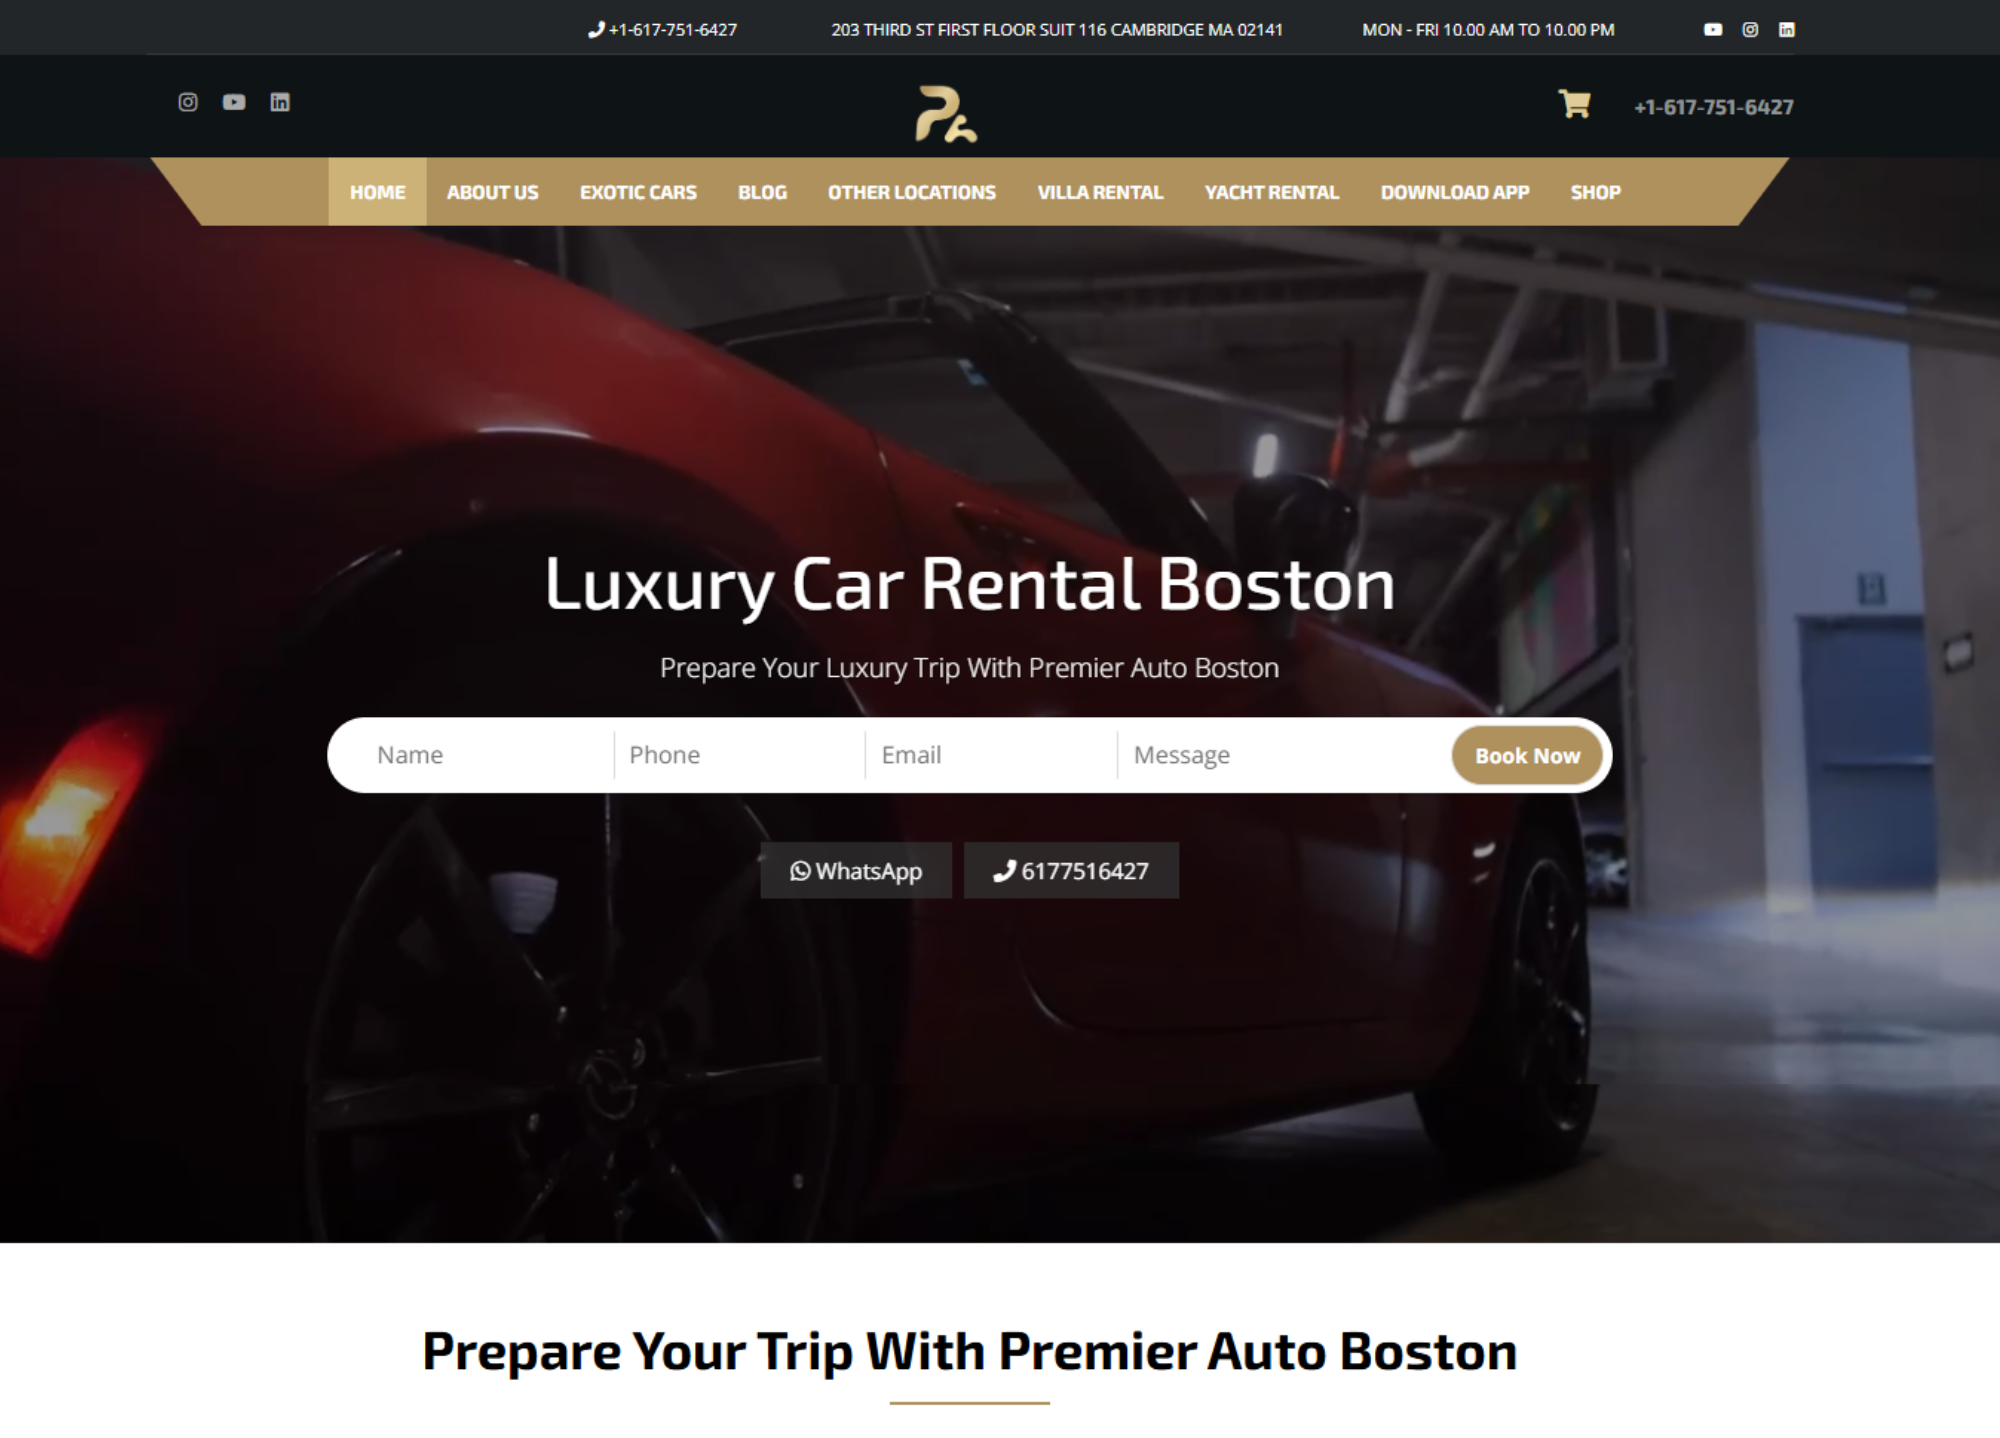Click the LinkedIn icon in top bar

click(x=1787, y=30)
